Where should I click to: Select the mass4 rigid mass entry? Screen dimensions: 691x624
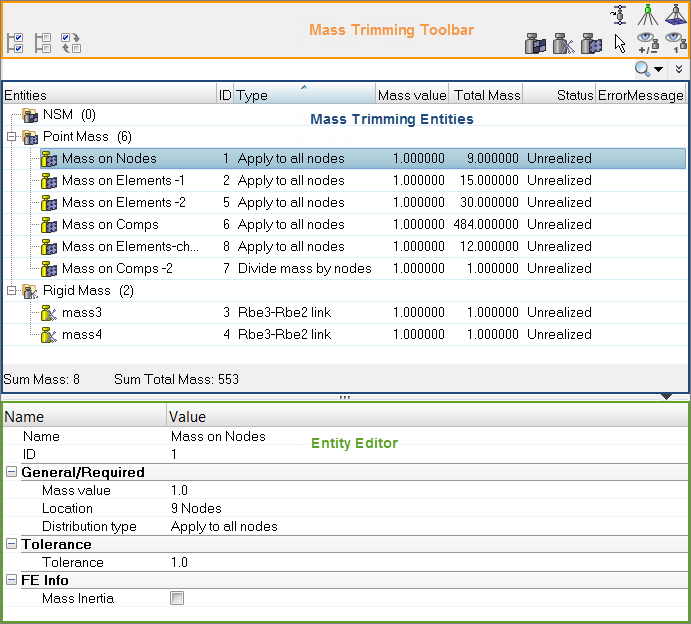click(x=82, y=335)
